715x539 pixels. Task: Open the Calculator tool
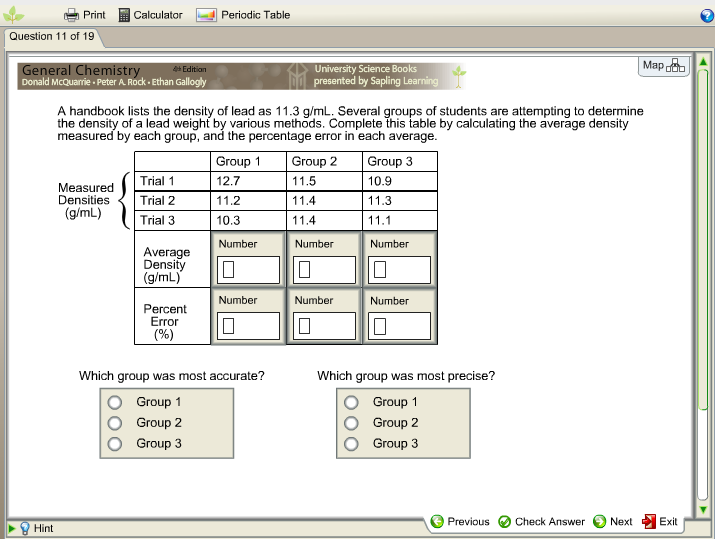[x=150, y=15]
